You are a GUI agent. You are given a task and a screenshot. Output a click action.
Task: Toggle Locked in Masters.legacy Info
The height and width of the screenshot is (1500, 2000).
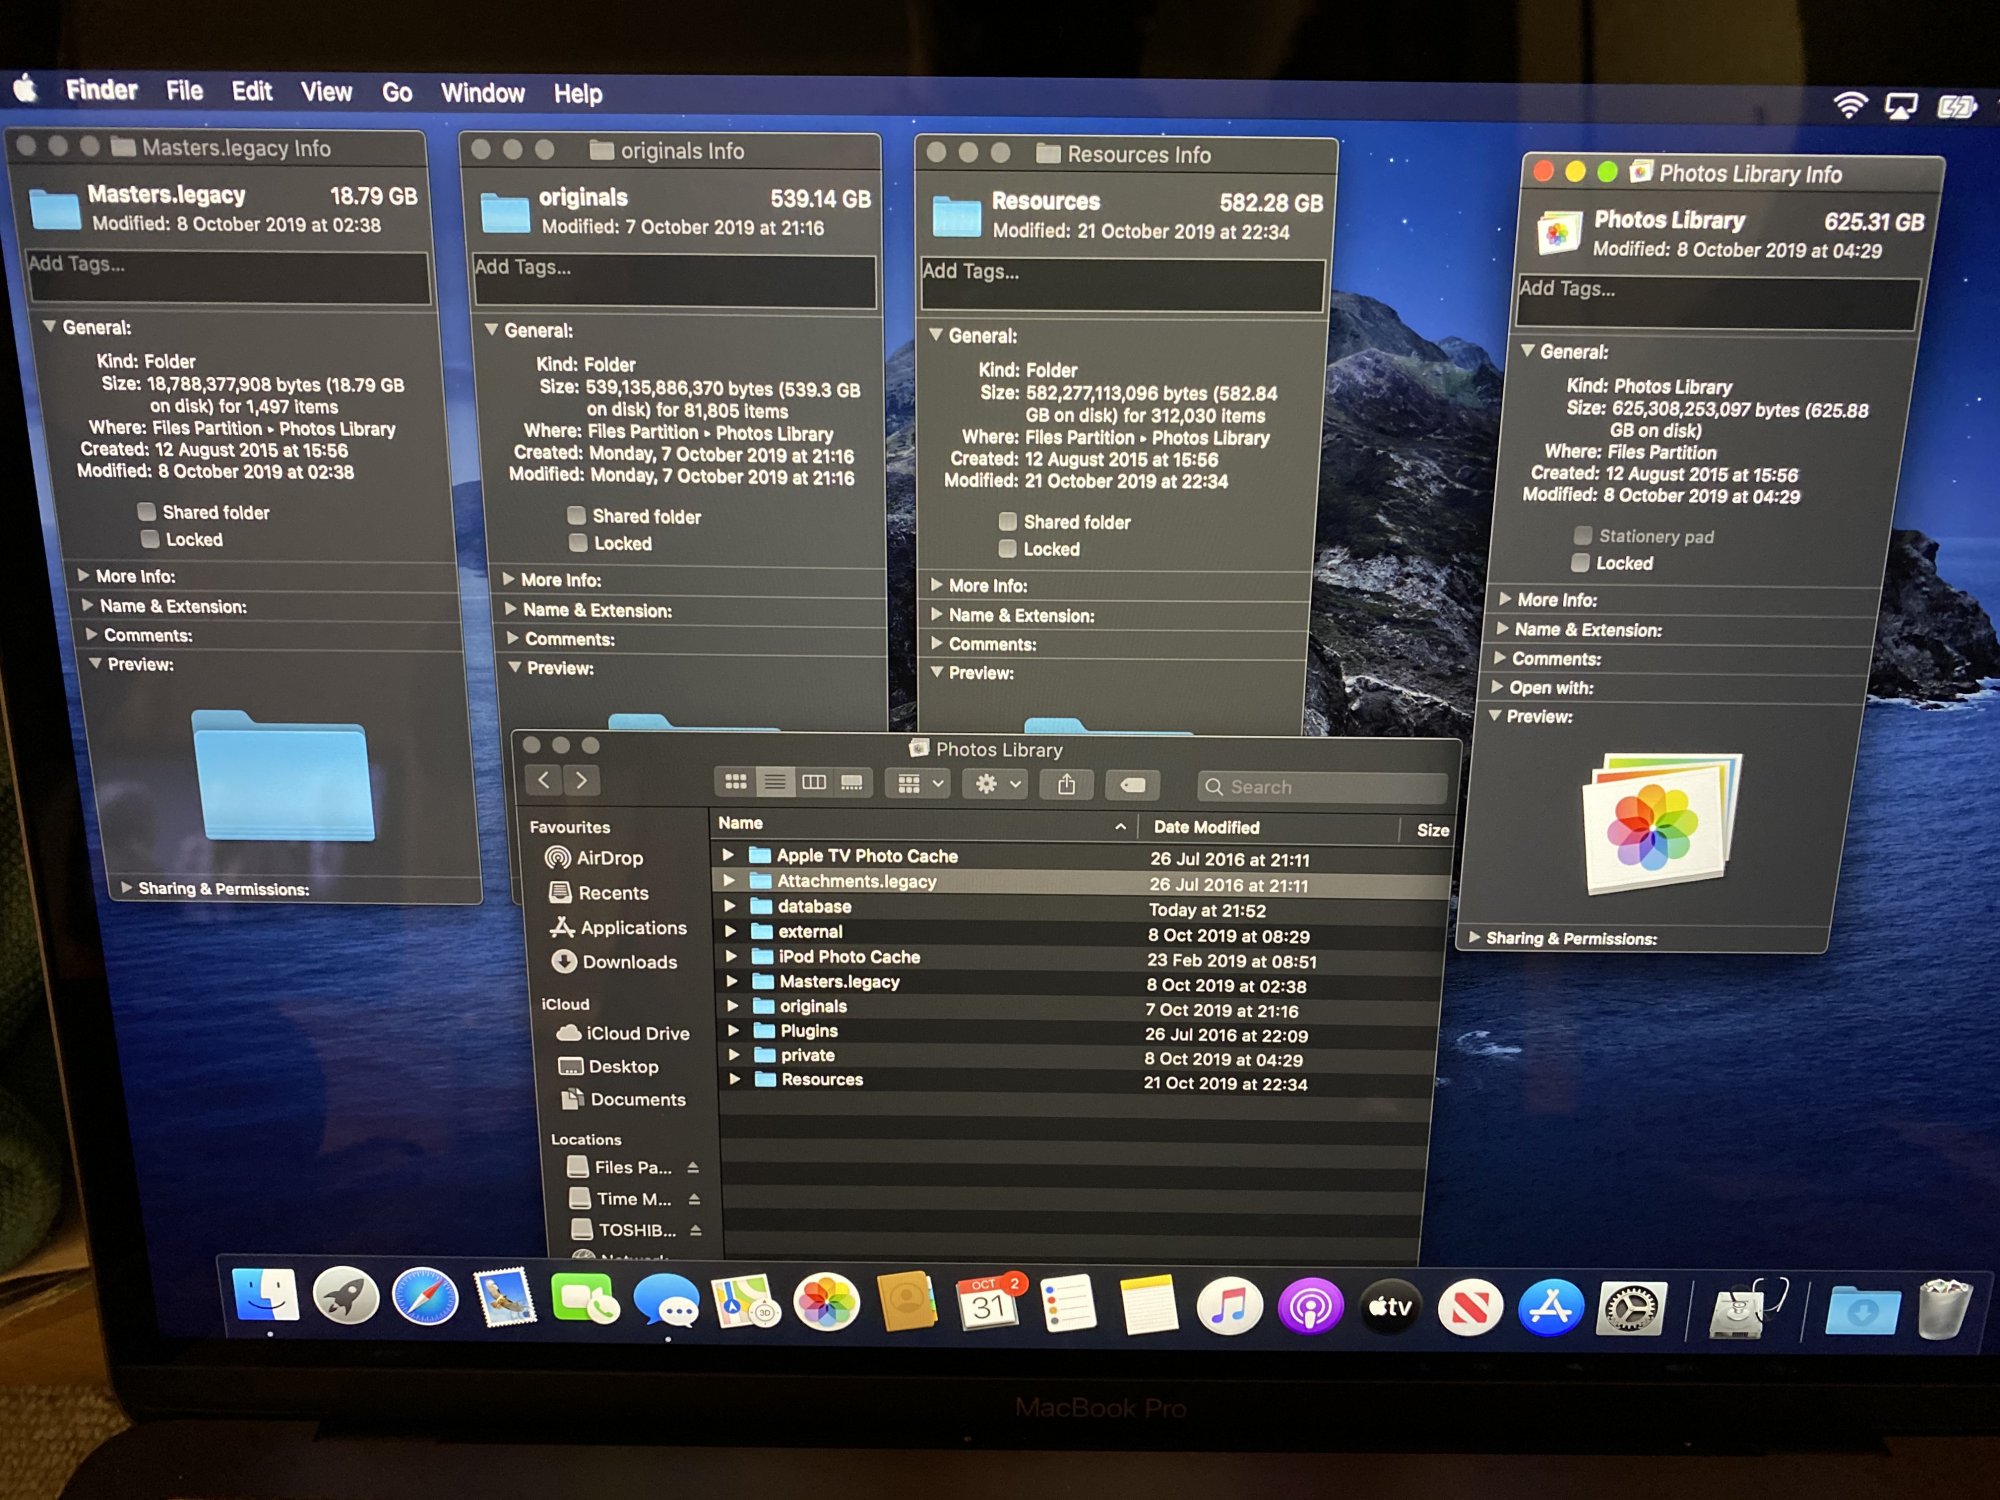[150, 539]
